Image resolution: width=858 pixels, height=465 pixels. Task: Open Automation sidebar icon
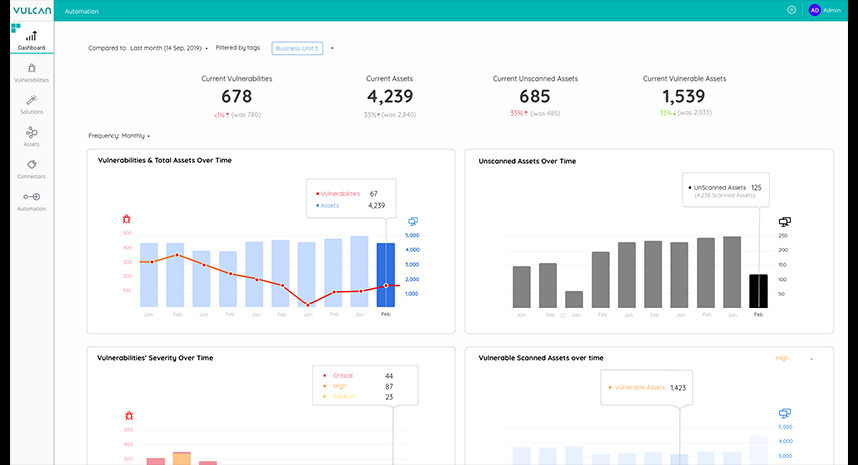pos(31,196)
